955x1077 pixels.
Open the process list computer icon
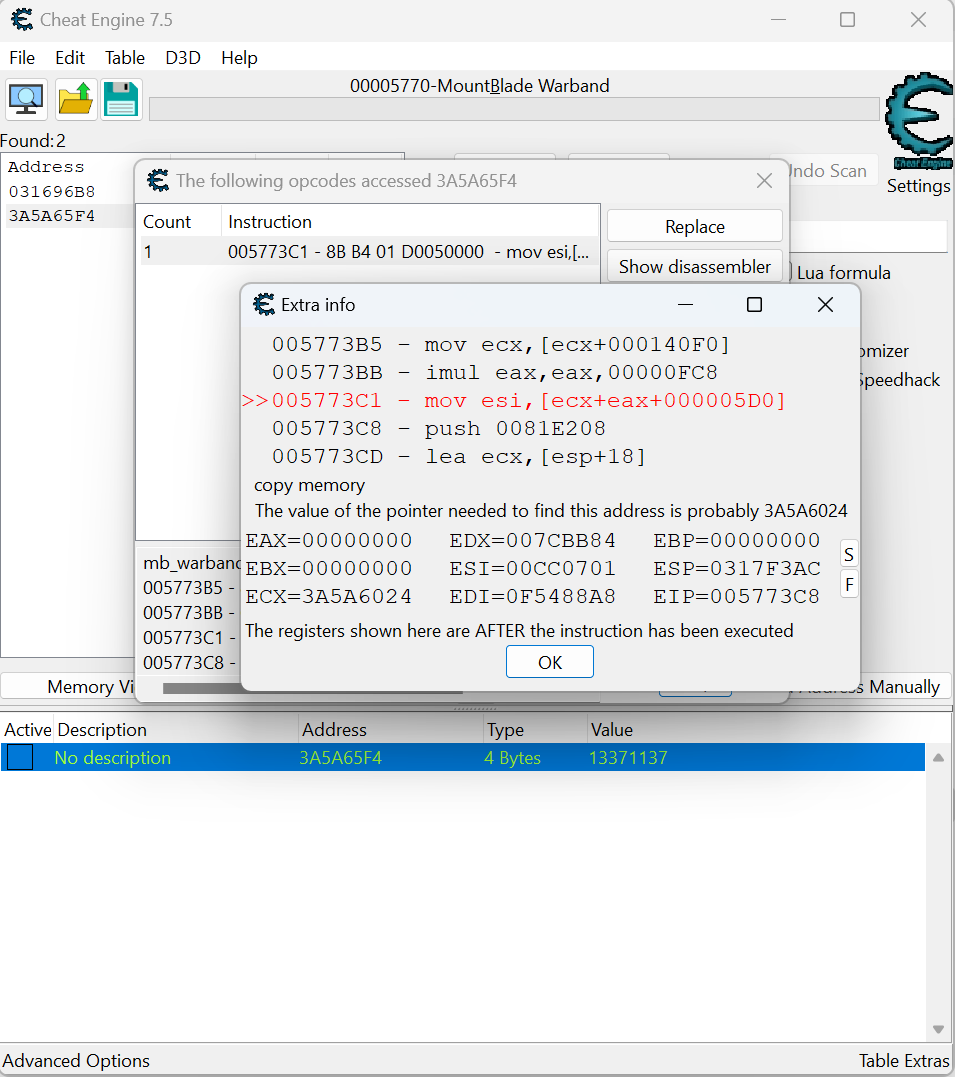pos(27,100)
